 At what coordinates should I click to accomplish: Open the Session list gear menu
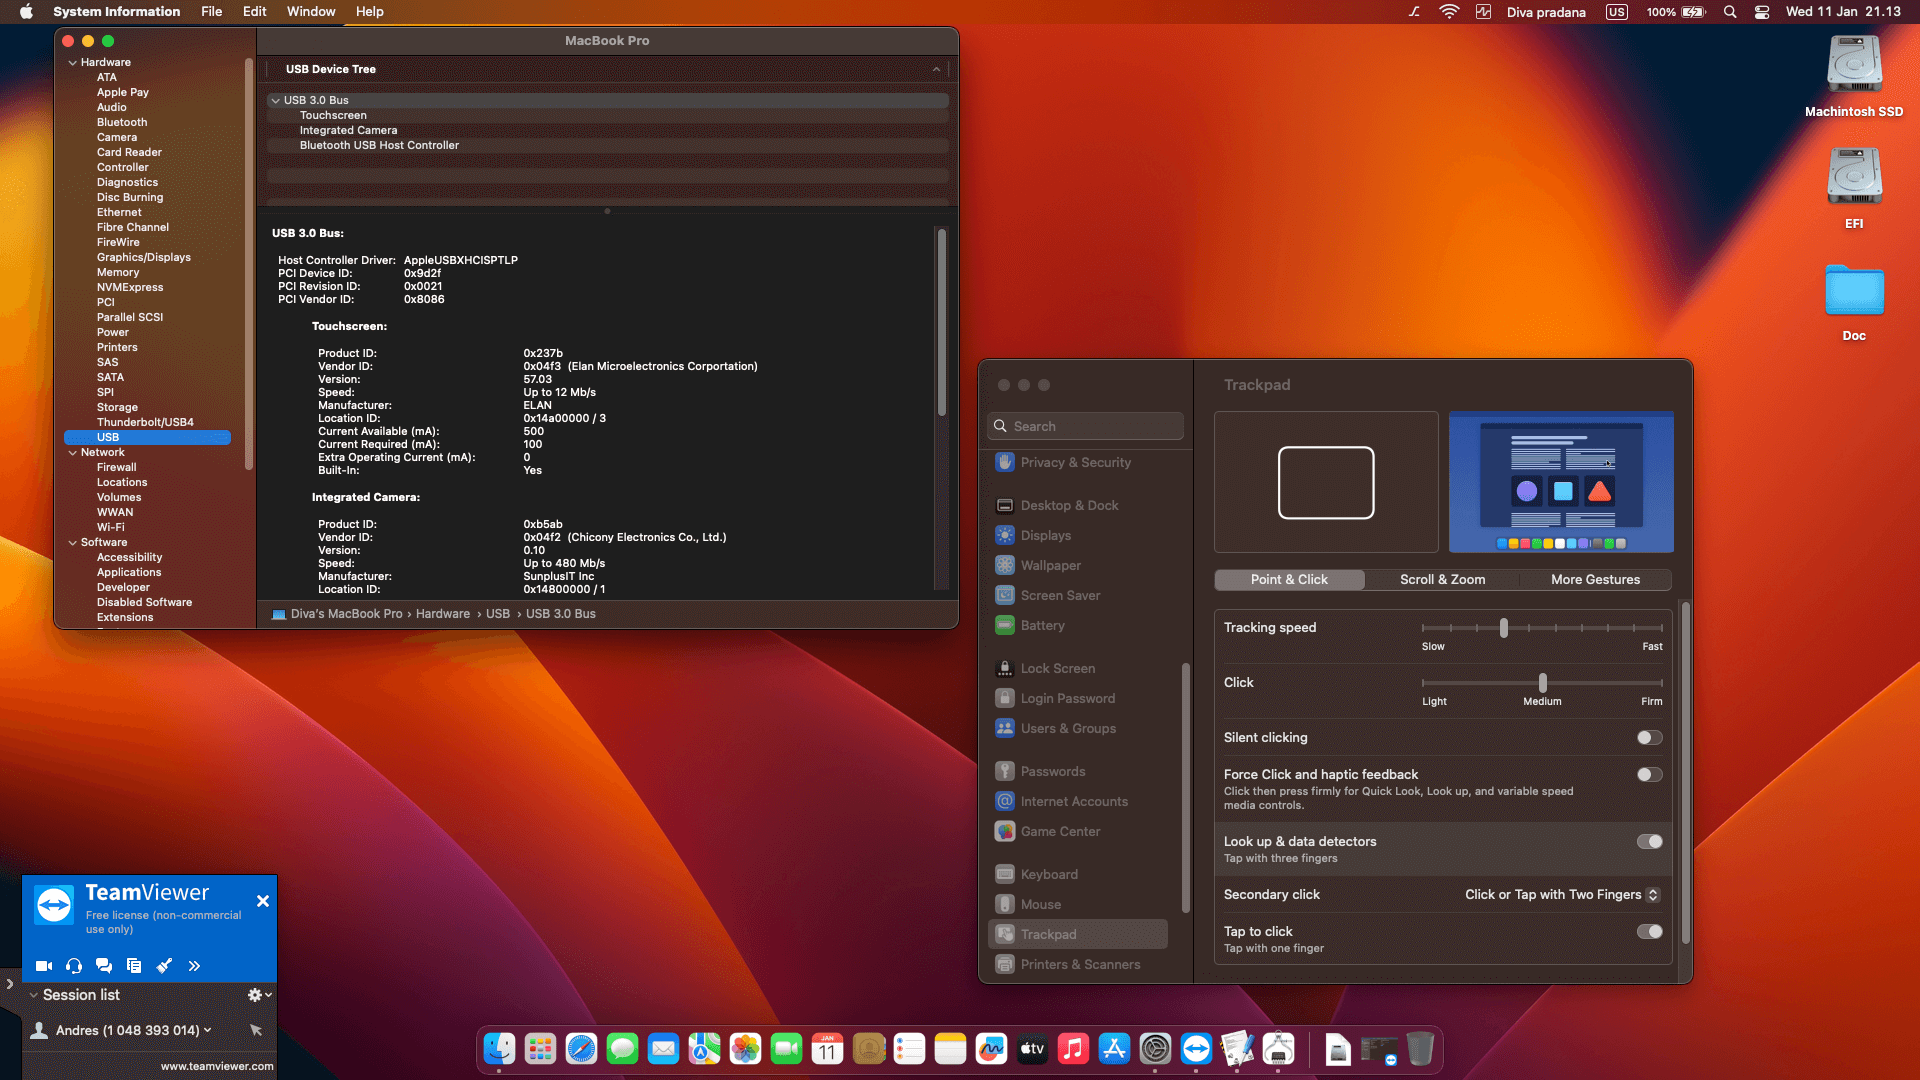coord(256,994)
